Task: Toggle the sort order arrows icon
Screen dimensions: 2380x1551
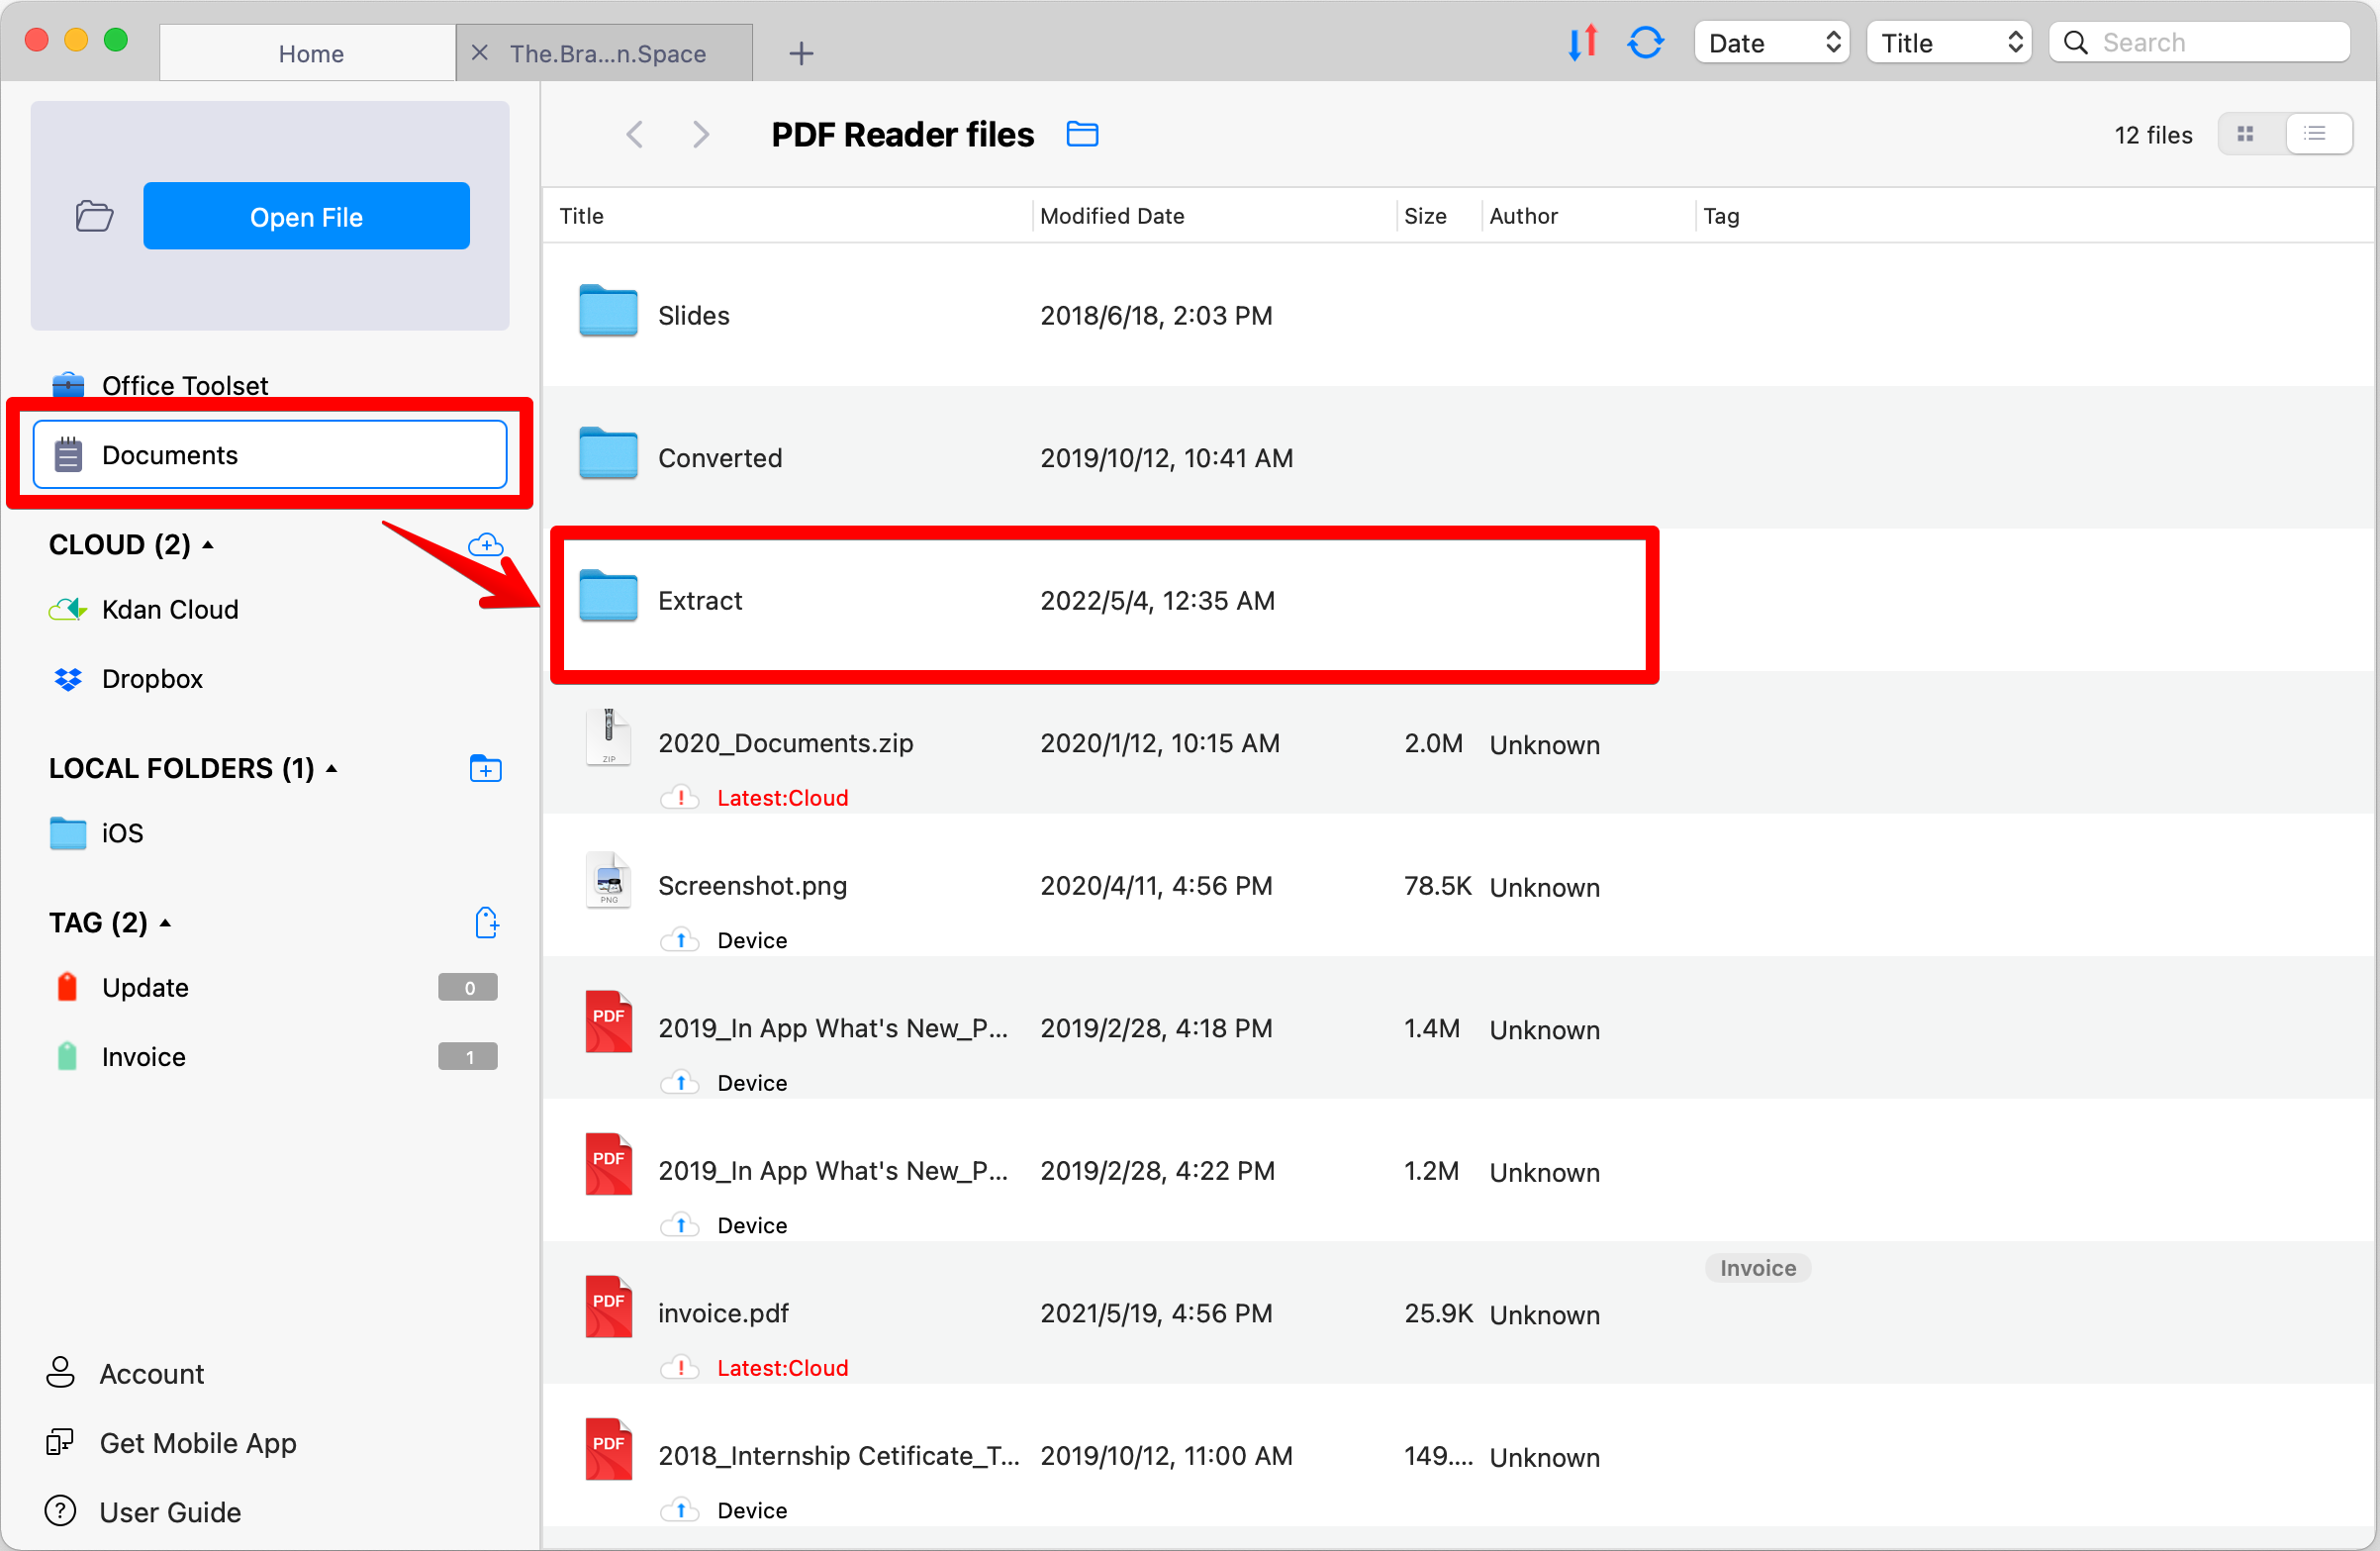Action: pos(1582,43)
